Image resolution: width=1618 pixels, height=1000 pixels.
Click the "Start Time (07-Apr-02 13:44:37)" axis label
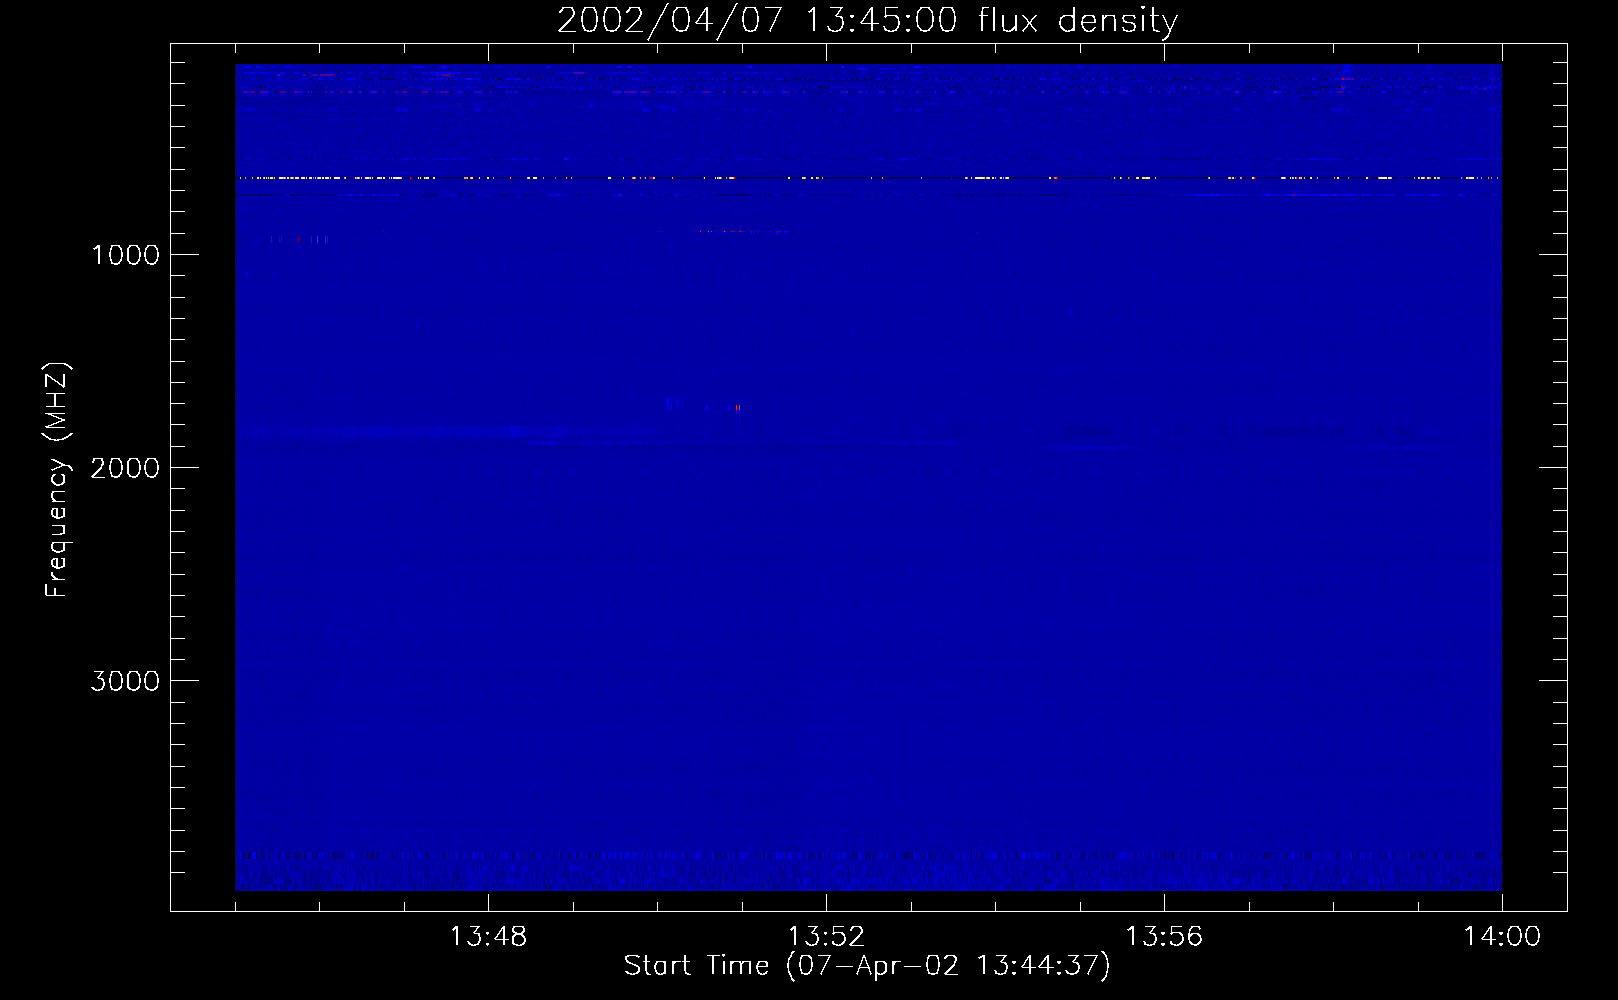click(867, 966)
